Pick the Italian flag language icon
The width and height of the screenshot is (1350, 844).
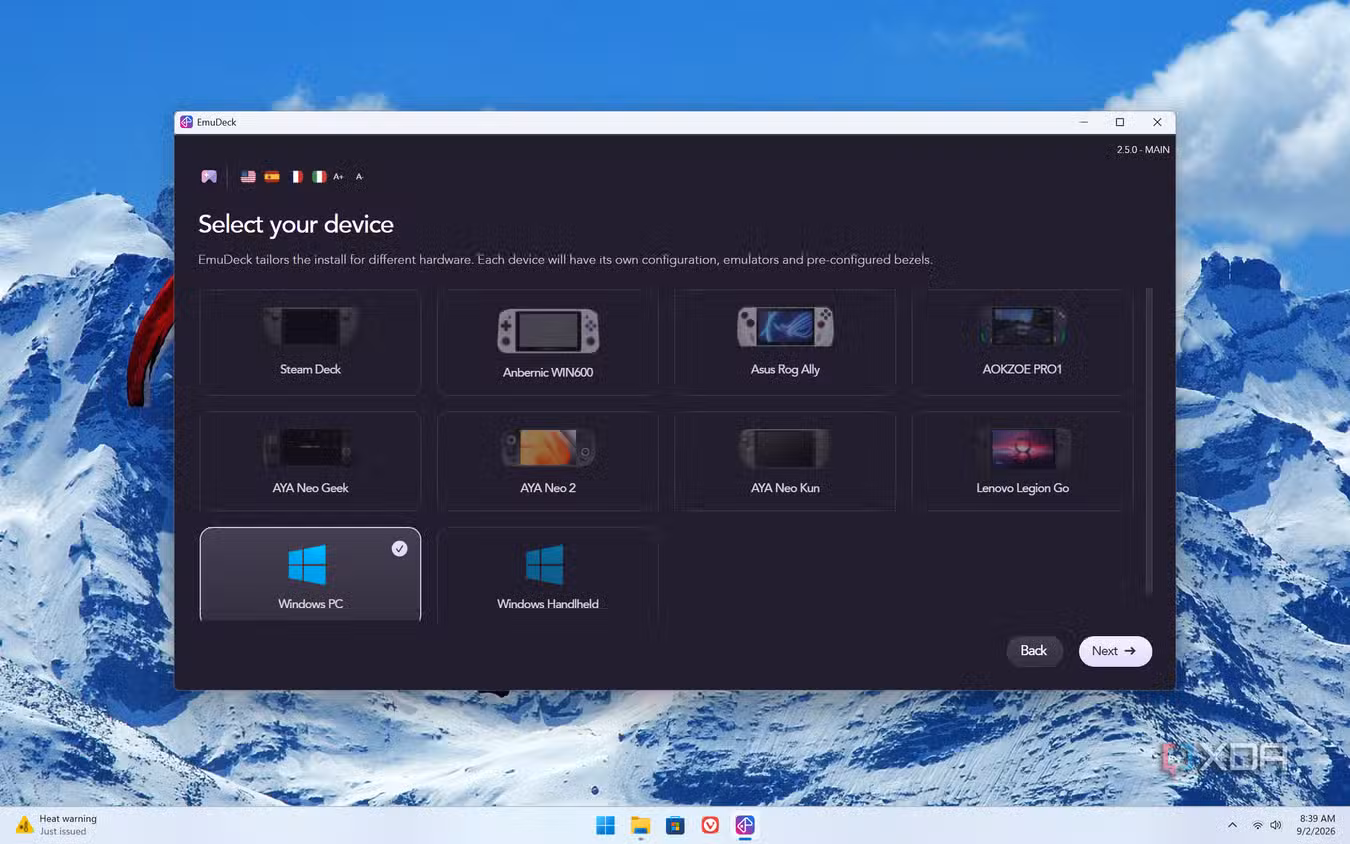[x=319, y=176]
